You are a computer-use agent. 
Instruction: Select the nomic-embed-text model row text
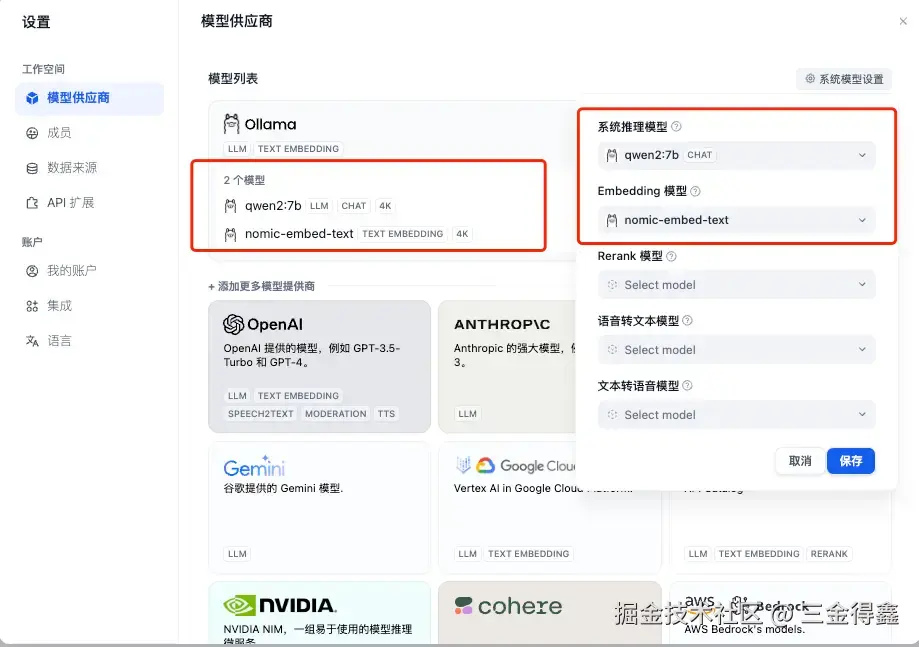(299, 234)
